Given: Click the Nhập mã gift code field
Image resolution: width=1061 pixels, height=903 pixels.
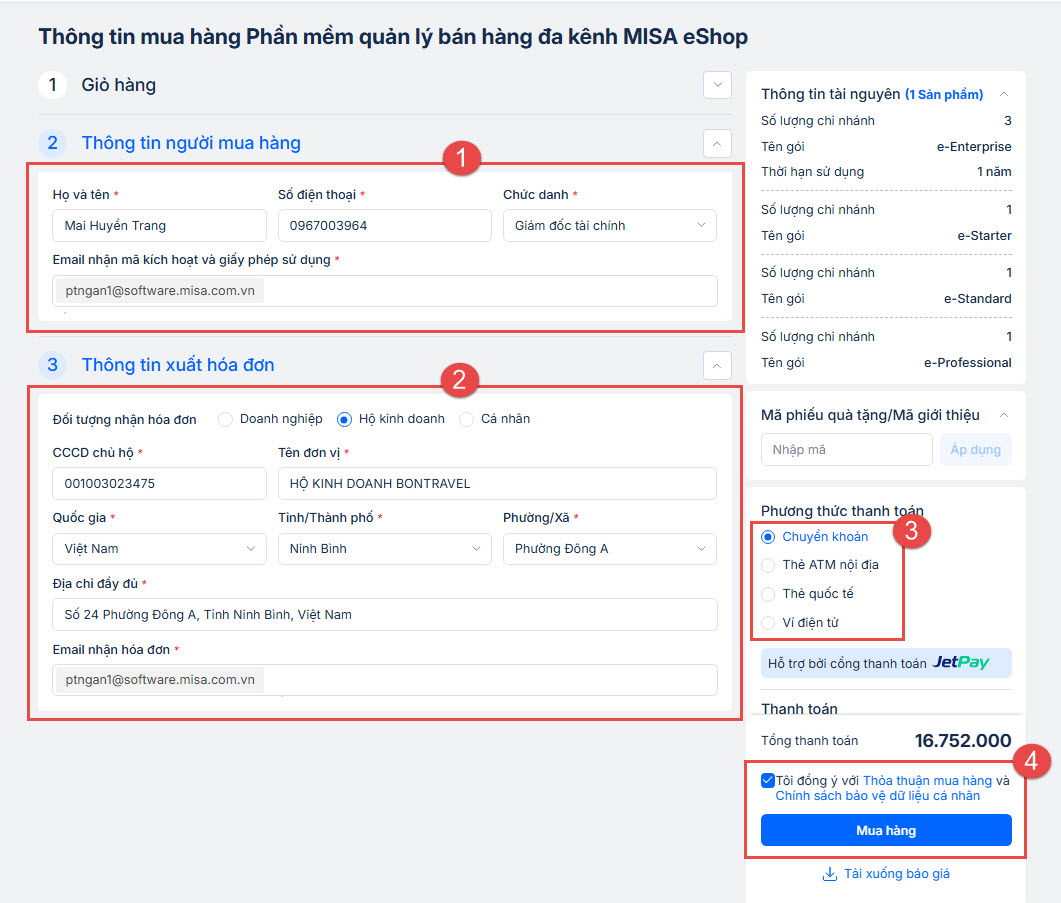Looking at the screenshot, I should 846,450.
